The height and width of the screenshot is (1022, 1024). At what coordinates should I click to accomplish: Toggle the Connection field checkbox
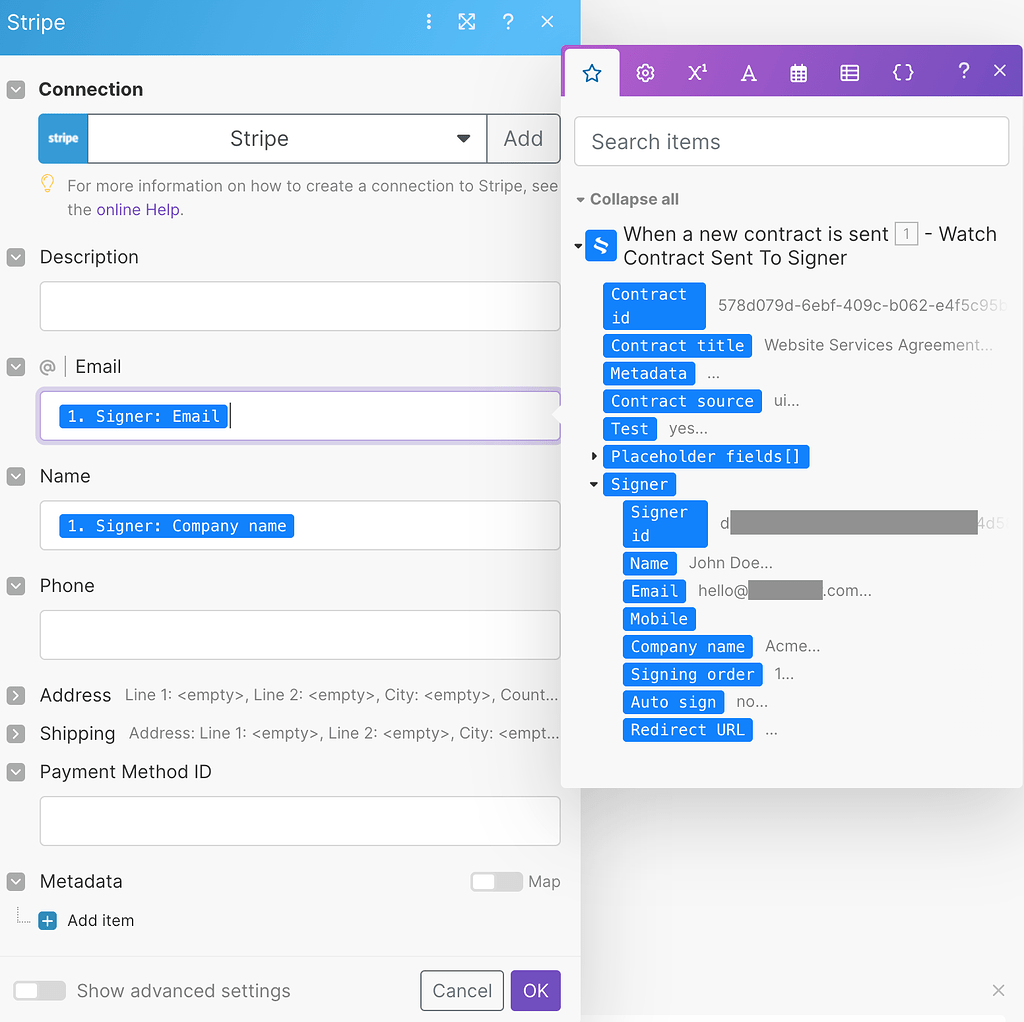click(16, 89)
